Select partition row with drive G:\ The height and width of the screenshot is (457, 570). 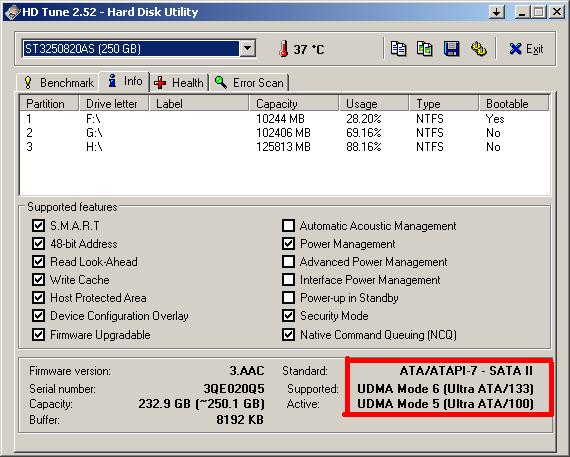tap(285, 133)
